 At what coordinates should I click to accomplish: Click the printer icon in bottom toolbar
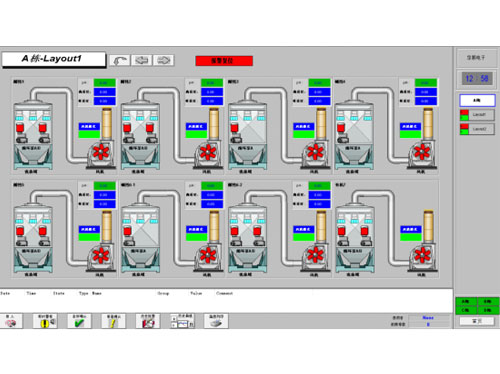click(216, 321)
